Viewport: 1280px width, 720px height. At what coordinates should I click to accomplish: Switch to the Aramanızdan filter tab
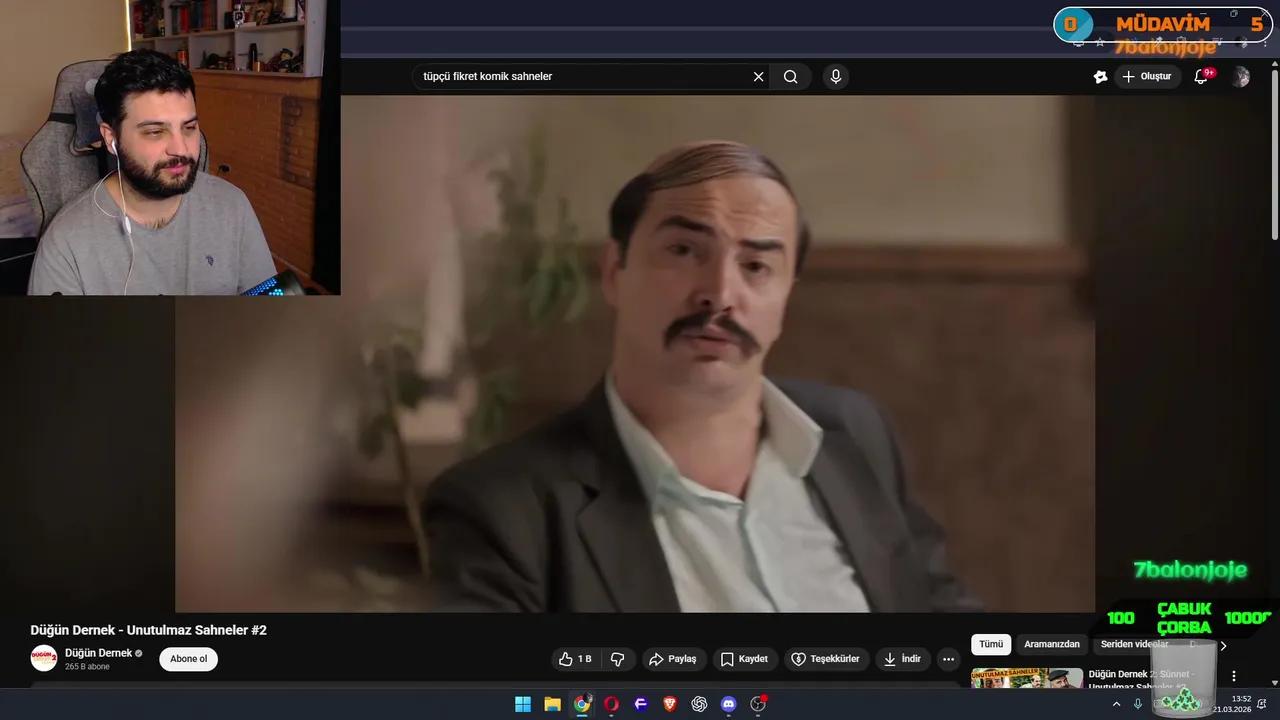click(x=1051, y=644)
